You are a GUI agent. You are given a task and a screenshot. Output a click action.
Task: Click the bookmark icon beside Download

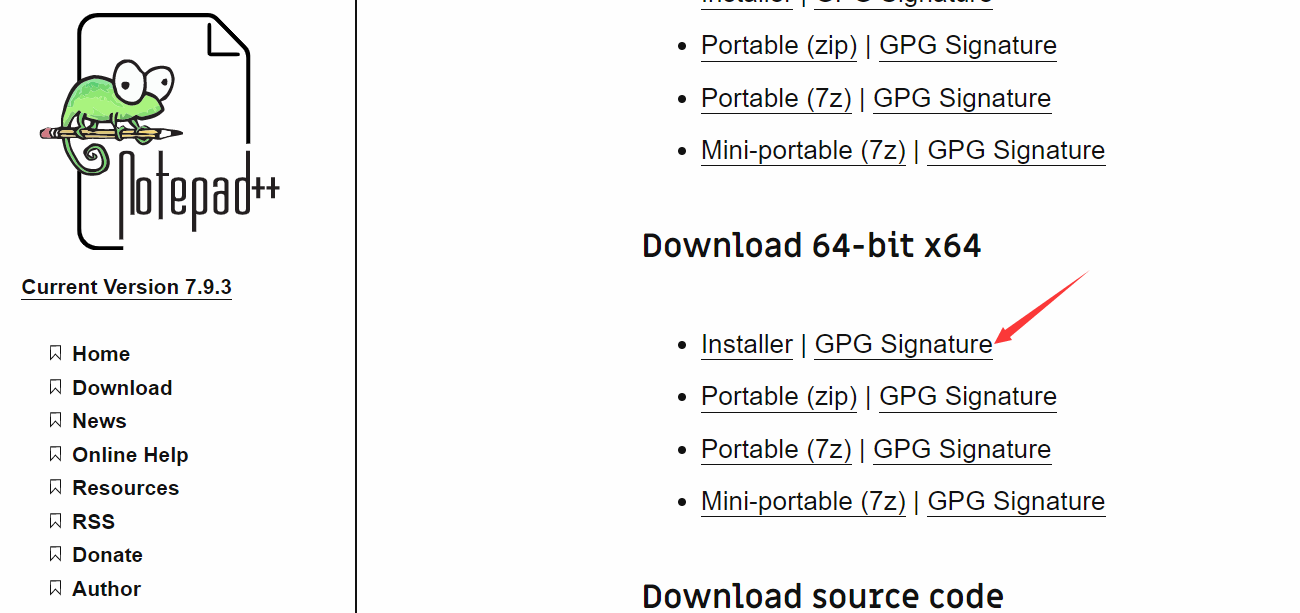coord(55,387)
